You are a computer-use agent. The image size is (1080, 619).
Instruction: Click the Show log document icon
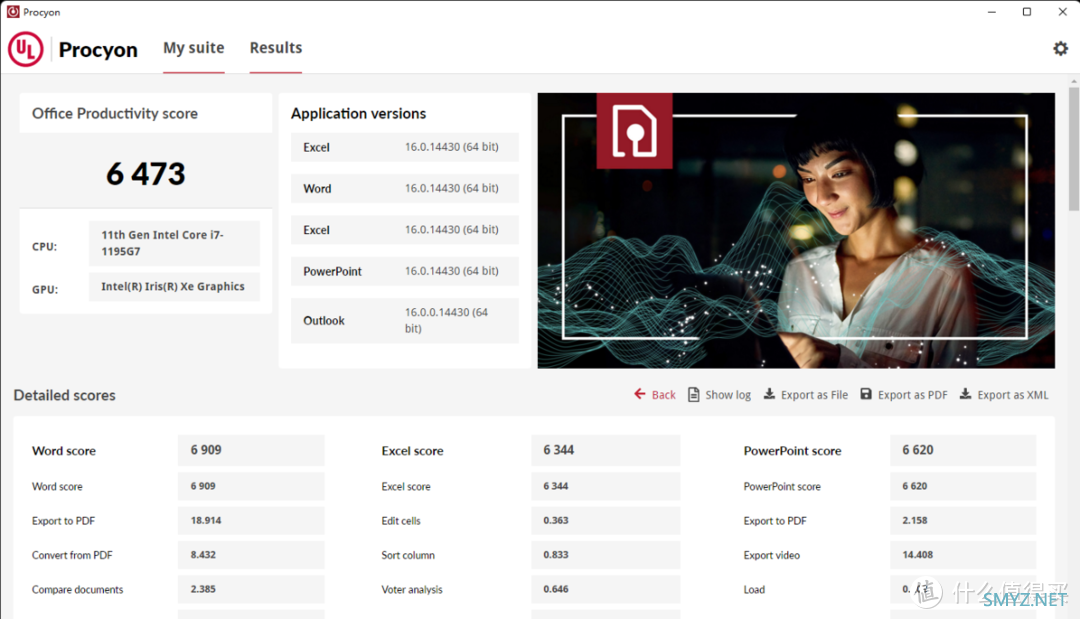[694, 395]
